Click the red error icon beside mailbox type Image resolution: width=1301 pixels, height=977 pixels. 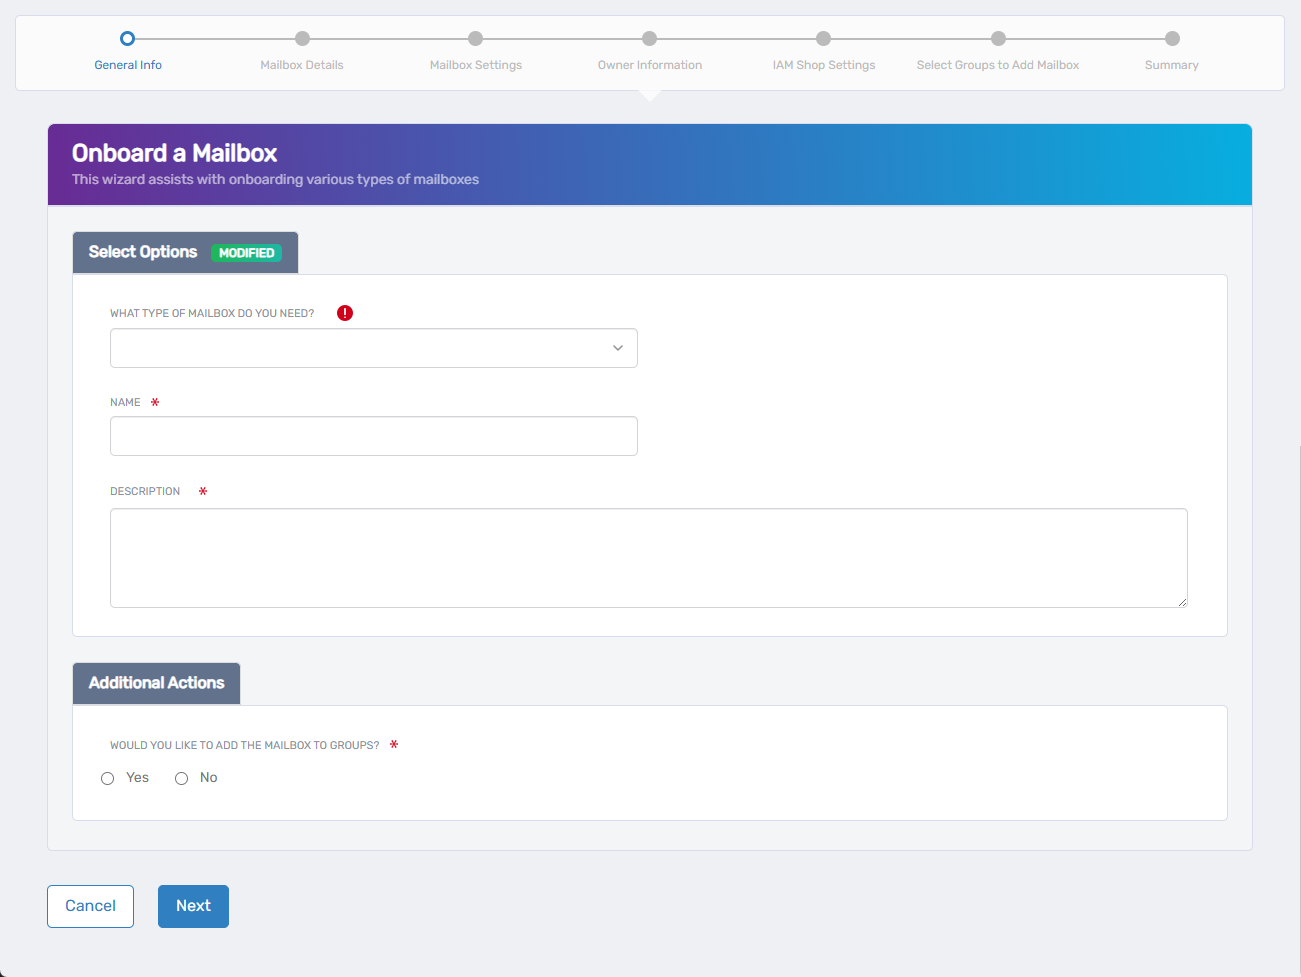pyautogui.click(x=345, y=313)
